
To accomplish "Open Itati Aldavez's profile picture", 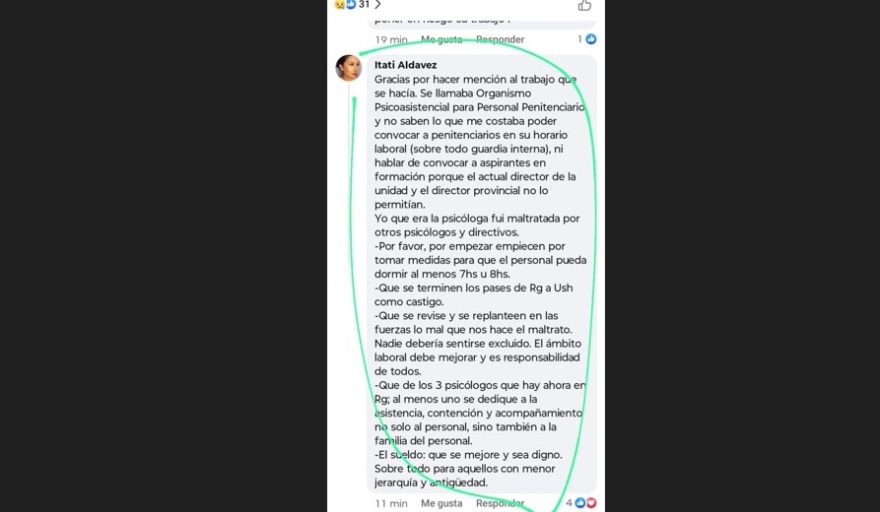I will (x=349, y=68).
